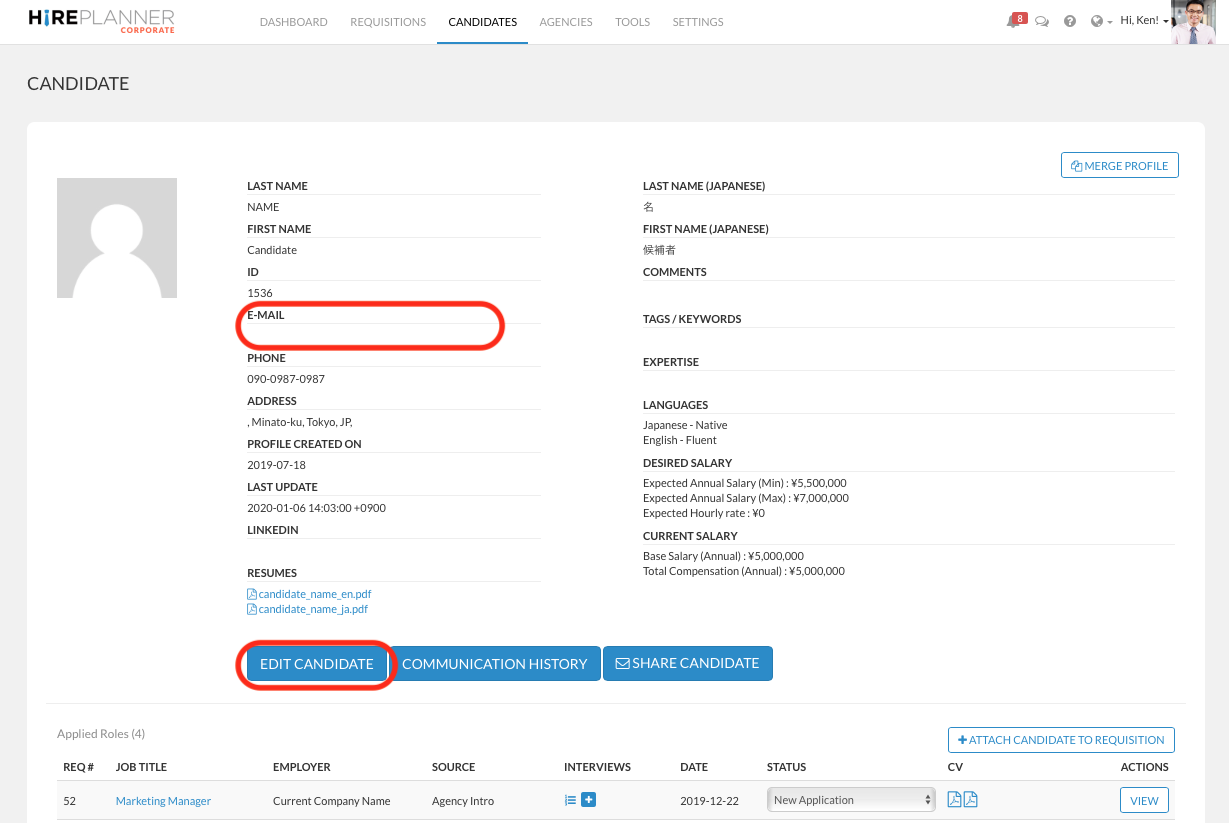Click the help question mark icon
Screen dimensions: 1229x823
[x=1070, y=22]
